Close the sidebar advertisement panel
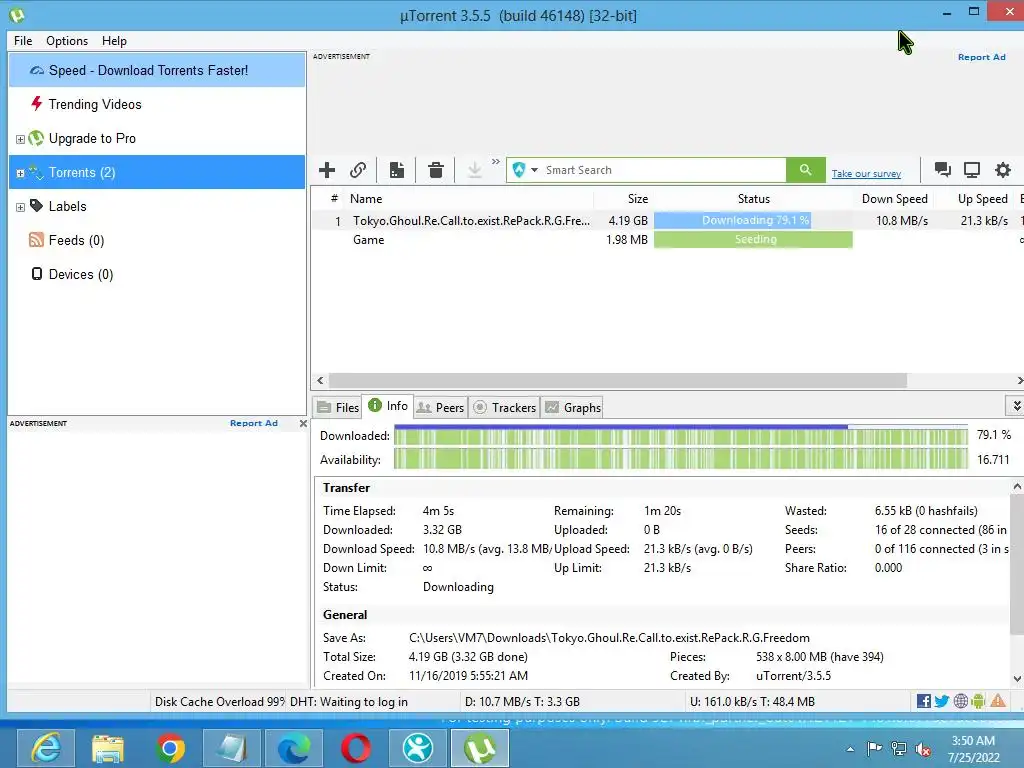 click(303, 423)
